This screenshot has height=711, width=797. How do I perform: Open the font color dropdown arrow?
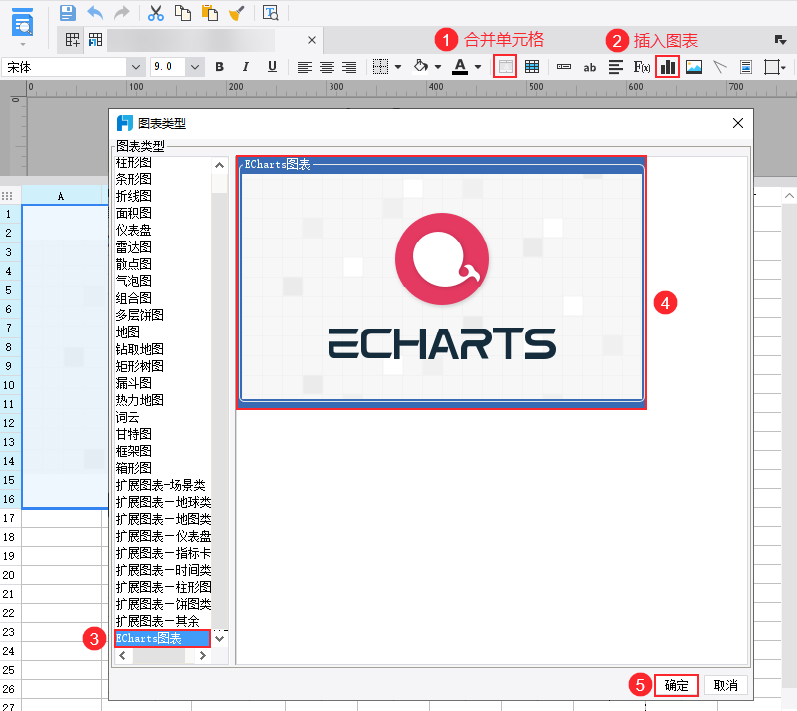(x=478, y=67)
